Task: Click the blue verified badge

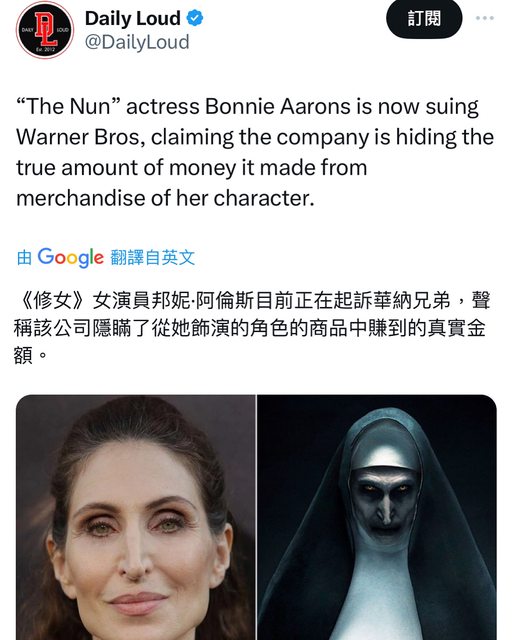Action: click(x=195, y=18)
